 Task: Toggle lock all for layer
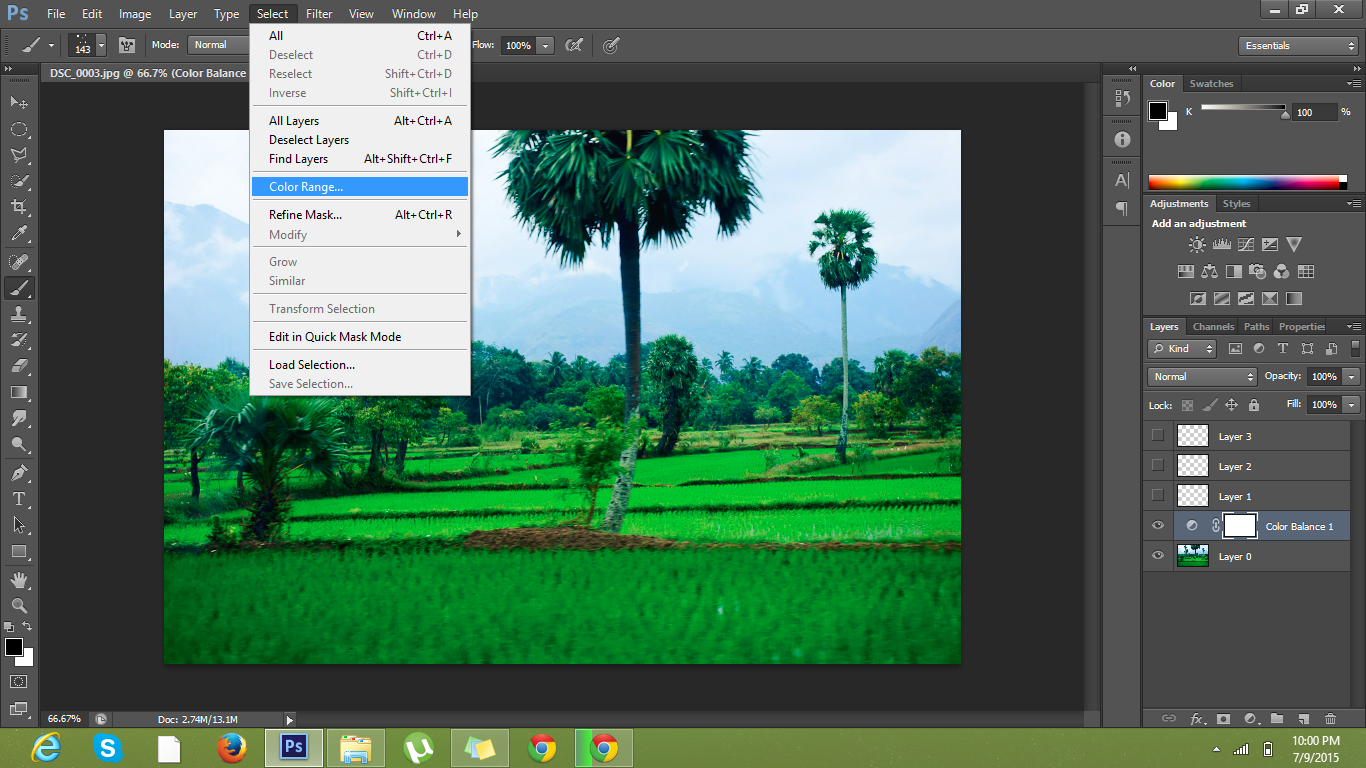(1254, 405)
